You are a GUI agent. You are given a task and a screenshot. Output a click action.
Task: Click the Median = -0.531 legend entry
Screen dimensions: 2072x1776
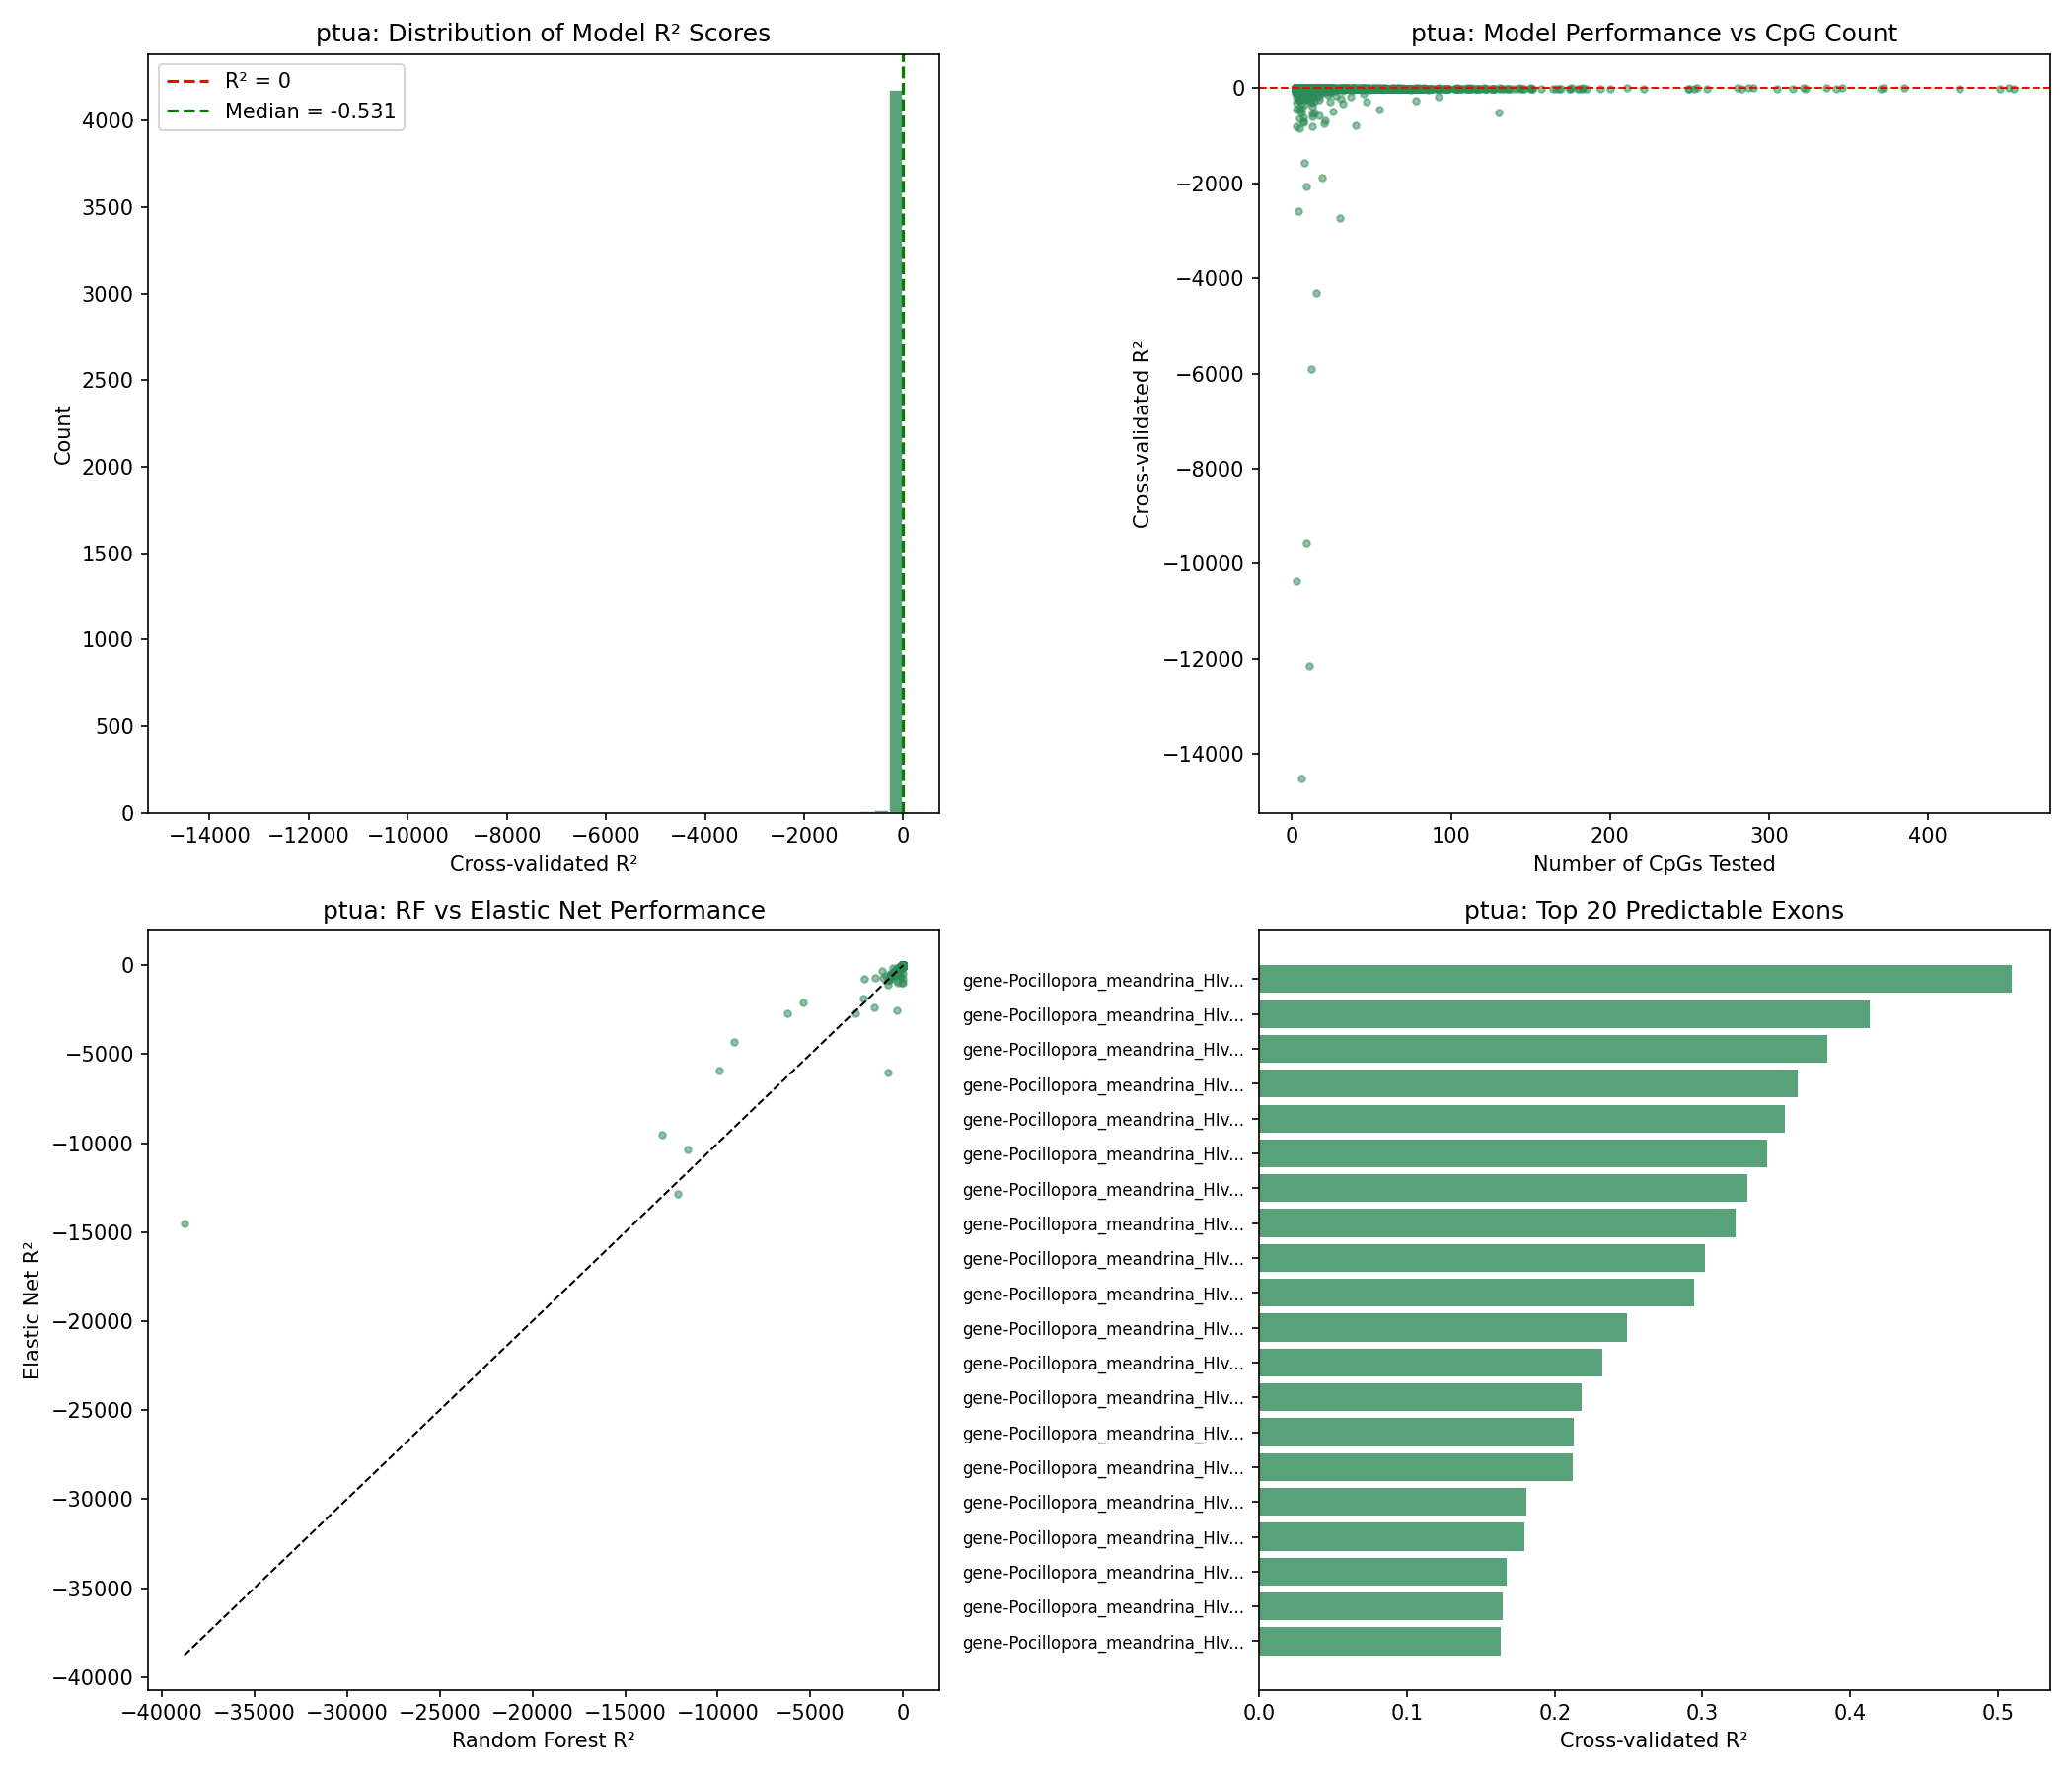click(309, 112)
